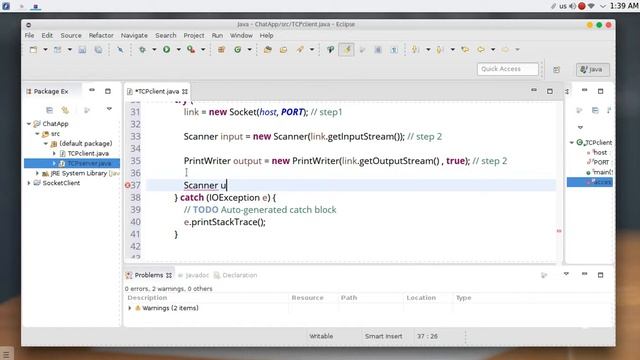
Task: Select the host field in Outline
Action: click(x=600, y=152)
